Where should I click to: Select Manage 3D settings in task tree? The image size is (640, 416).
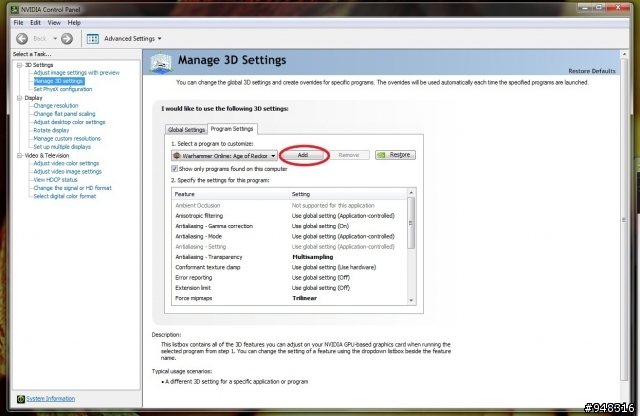point(58,81)
